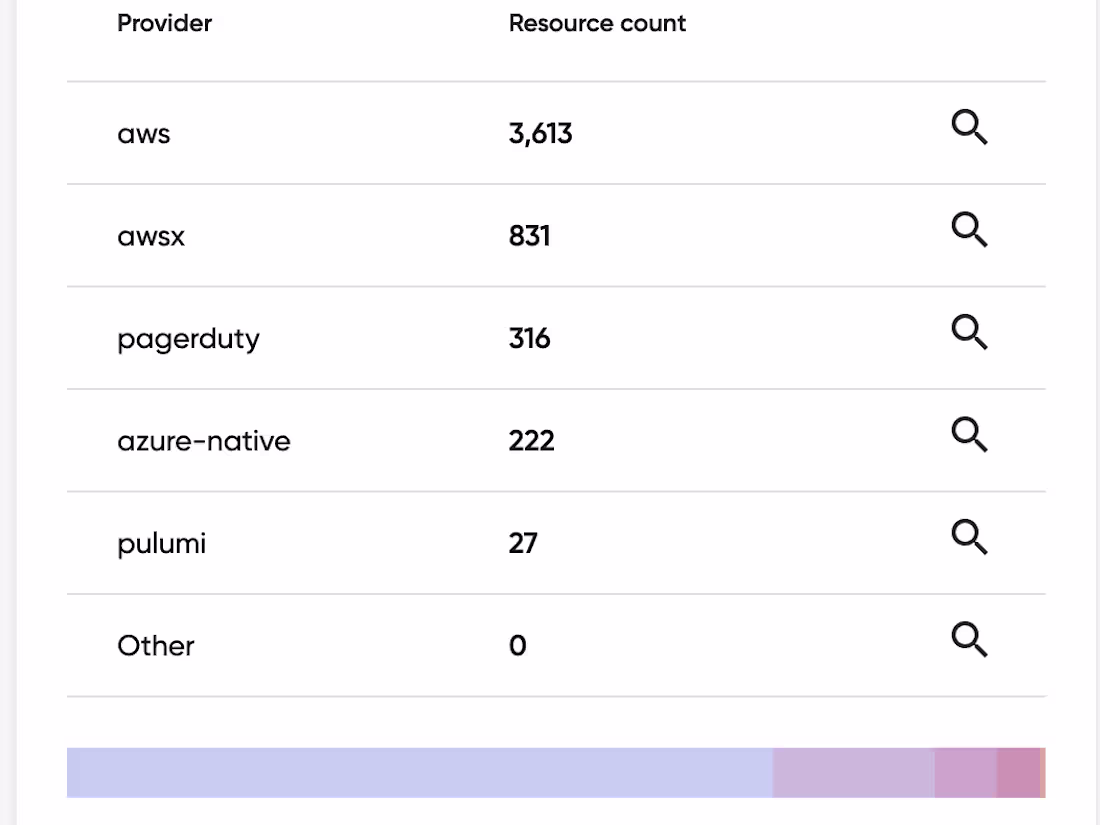Click the Other provider label
The image size is (1100, 825).
tap(156, 646)
